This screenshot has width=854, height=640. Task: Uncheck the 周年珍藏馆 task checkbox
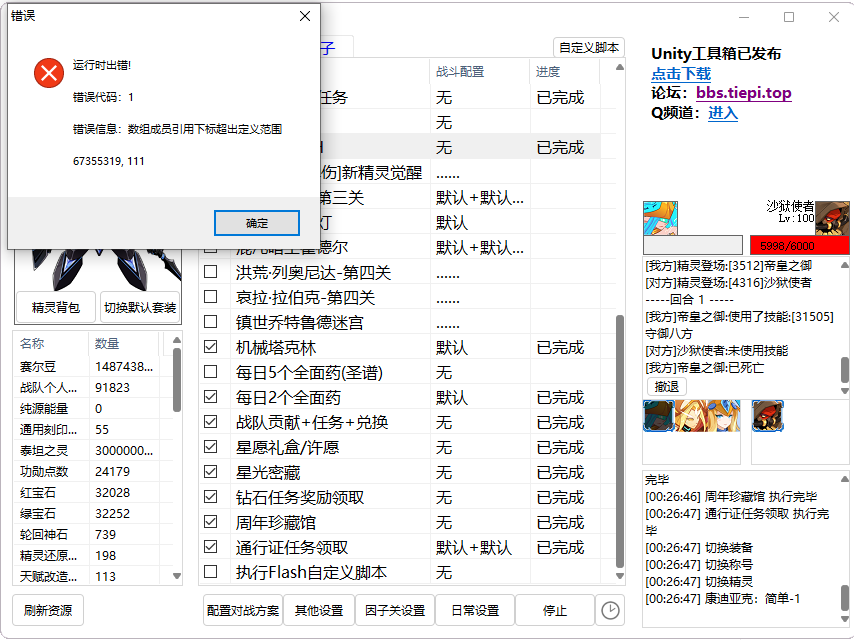tap(210, 521)
